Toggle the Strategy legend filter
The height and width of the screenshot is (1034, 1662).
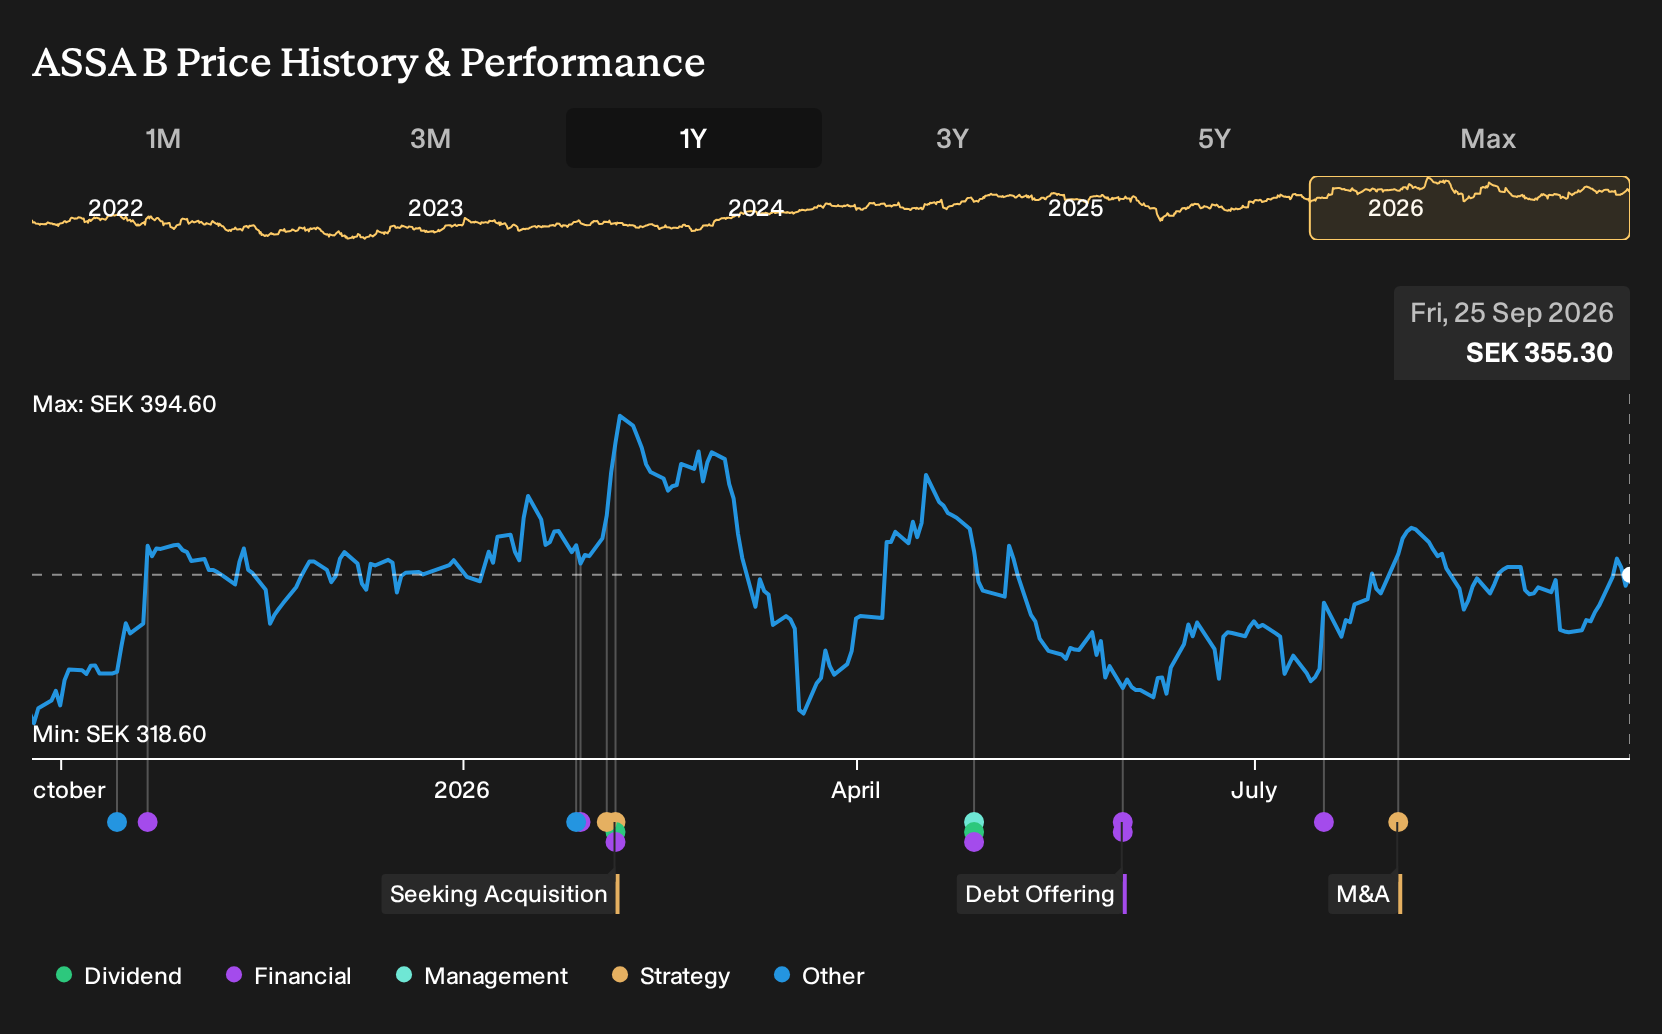click(671, 976)
